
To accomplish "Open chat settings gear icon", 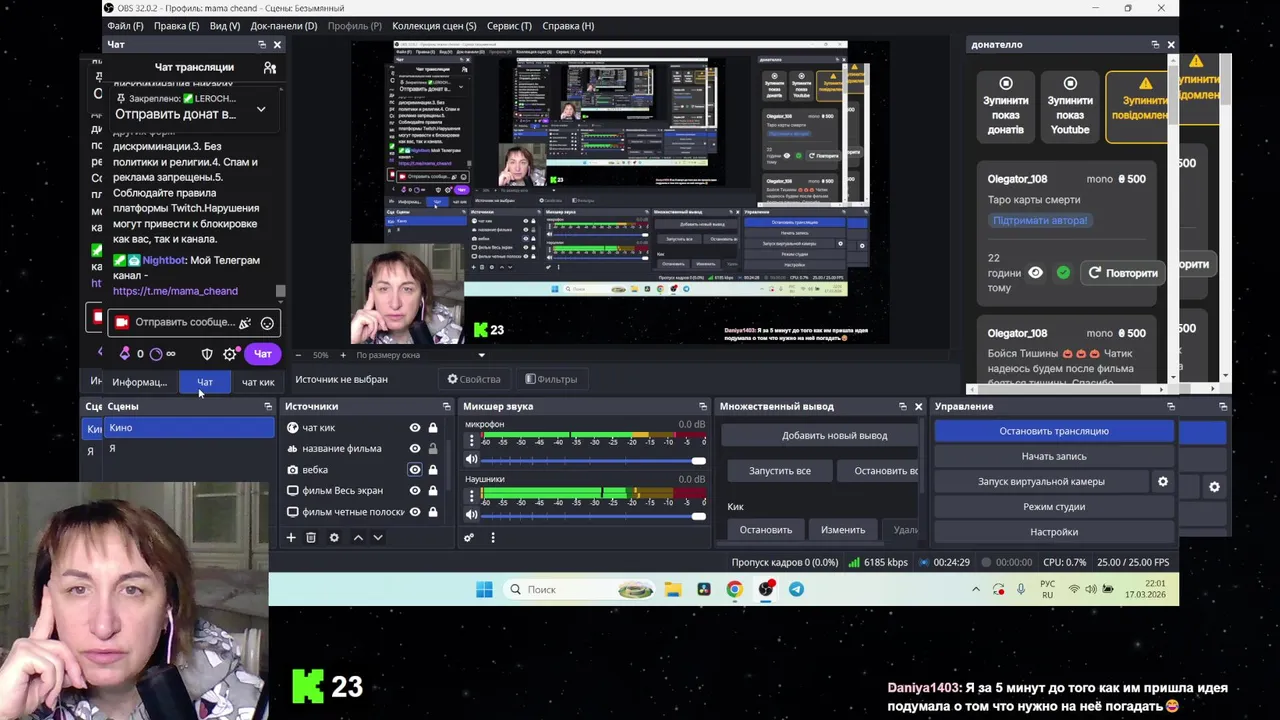I will [230, 354].
